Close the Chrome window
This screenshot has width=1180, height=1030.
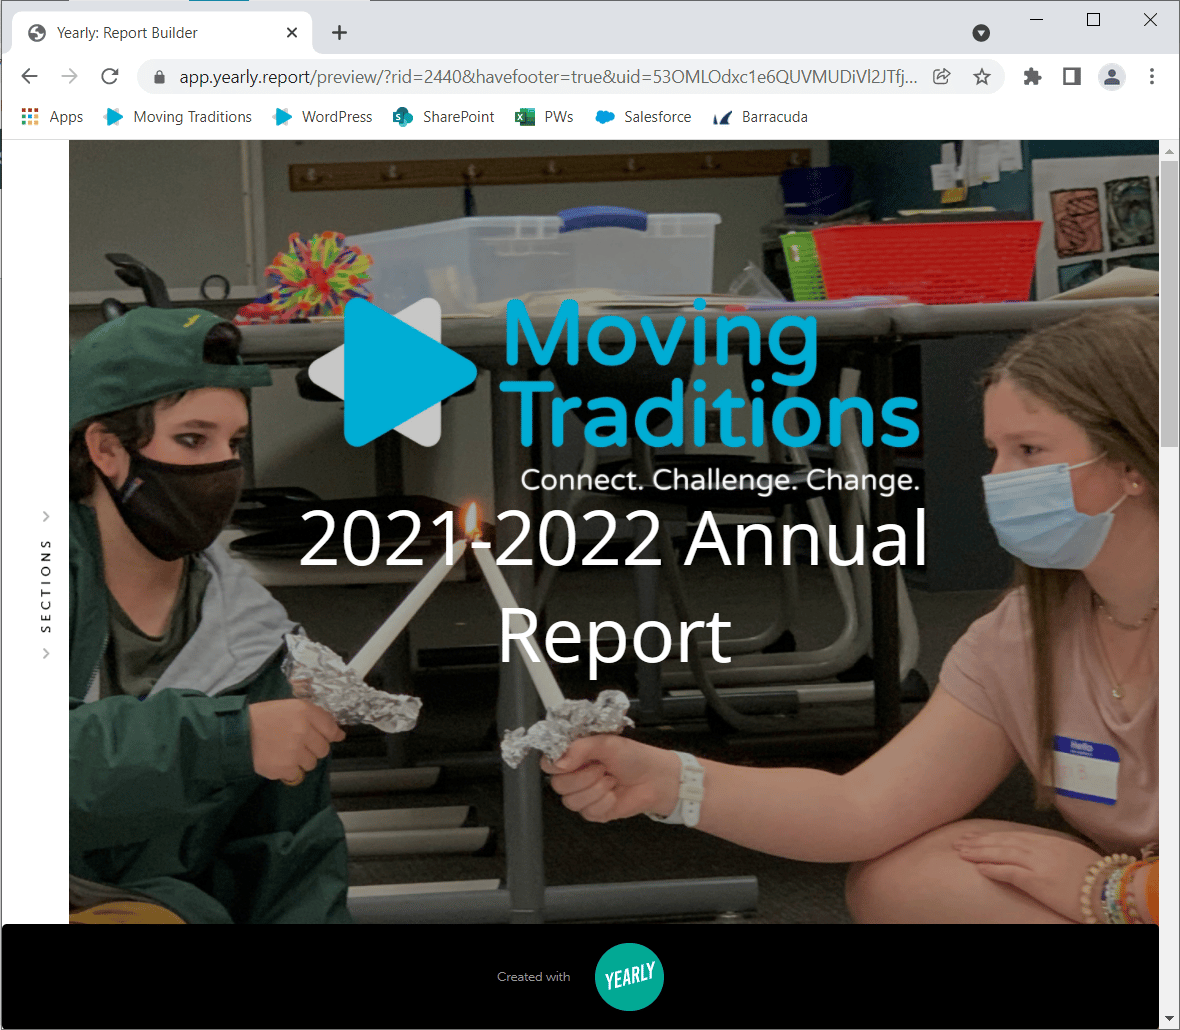tap(1151, 20)
